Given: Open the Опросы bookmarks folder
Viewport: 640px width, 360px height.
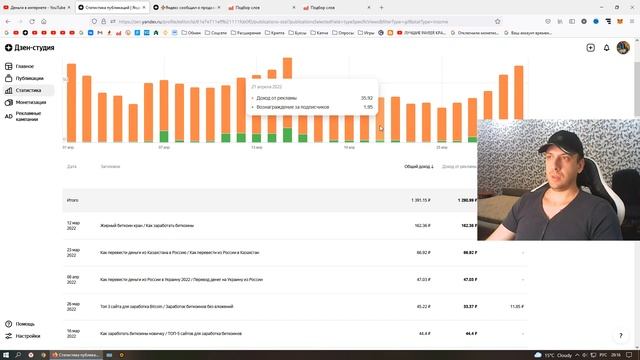Looking at the screenshot, I should [x=343, y=33].
